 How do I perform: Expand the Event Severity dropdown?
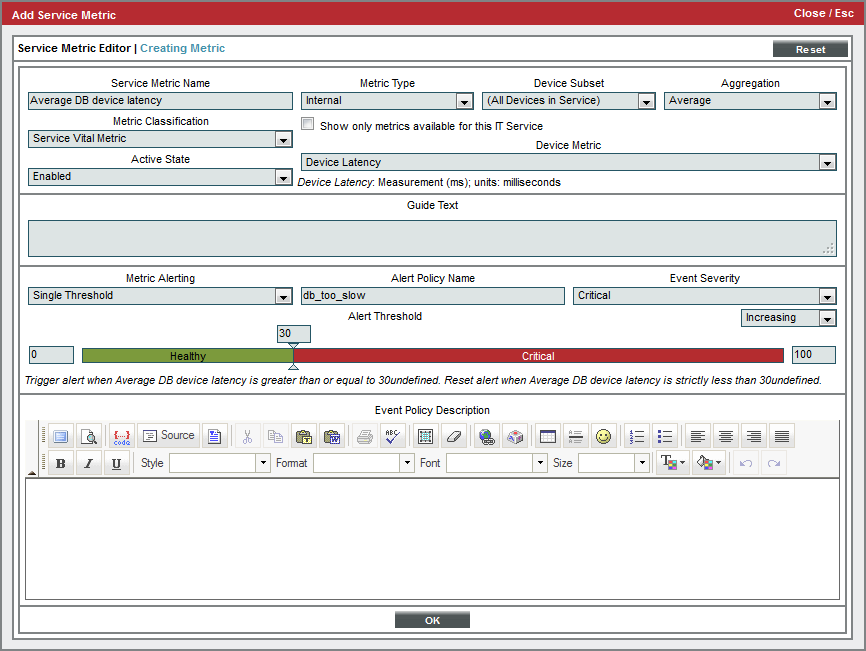pos(827,296)
